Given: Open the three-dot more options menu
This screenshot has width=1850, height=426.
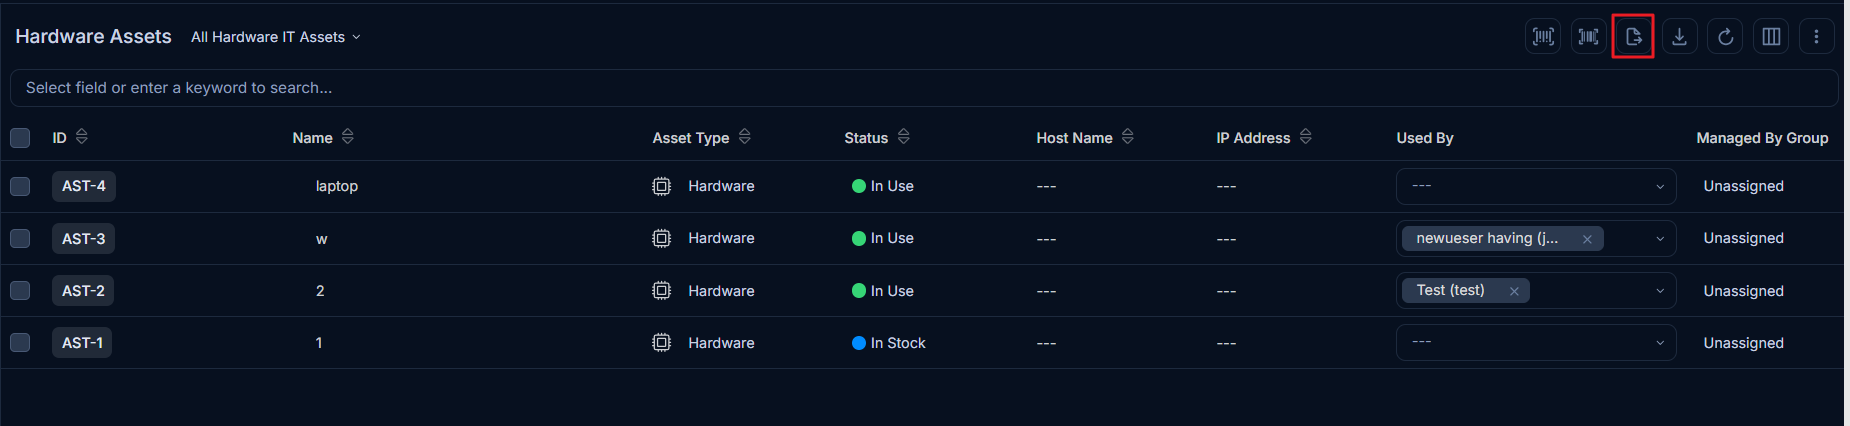Looking at the screenshot, I should coord(1816,37).
